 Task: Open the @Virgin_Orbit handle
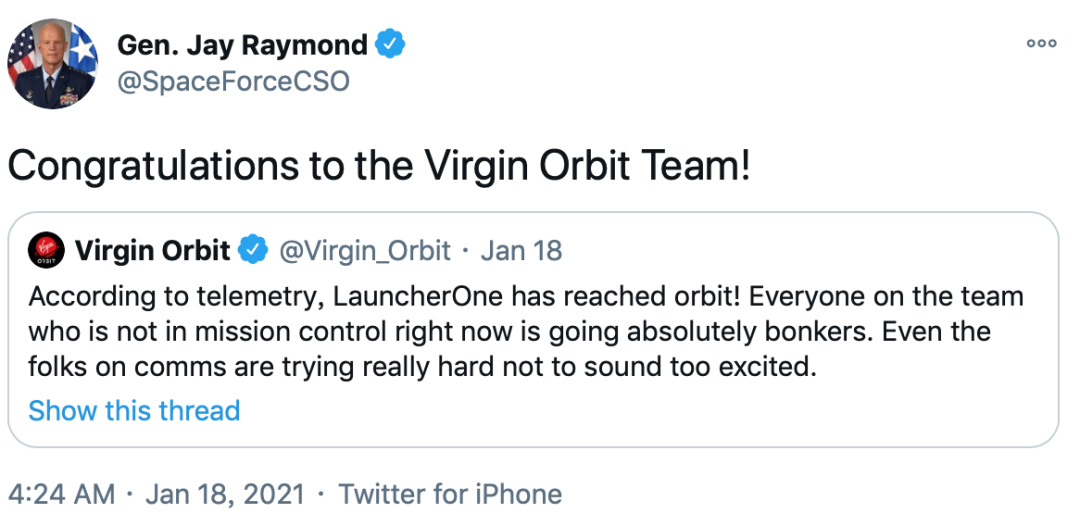coord(365,250)
